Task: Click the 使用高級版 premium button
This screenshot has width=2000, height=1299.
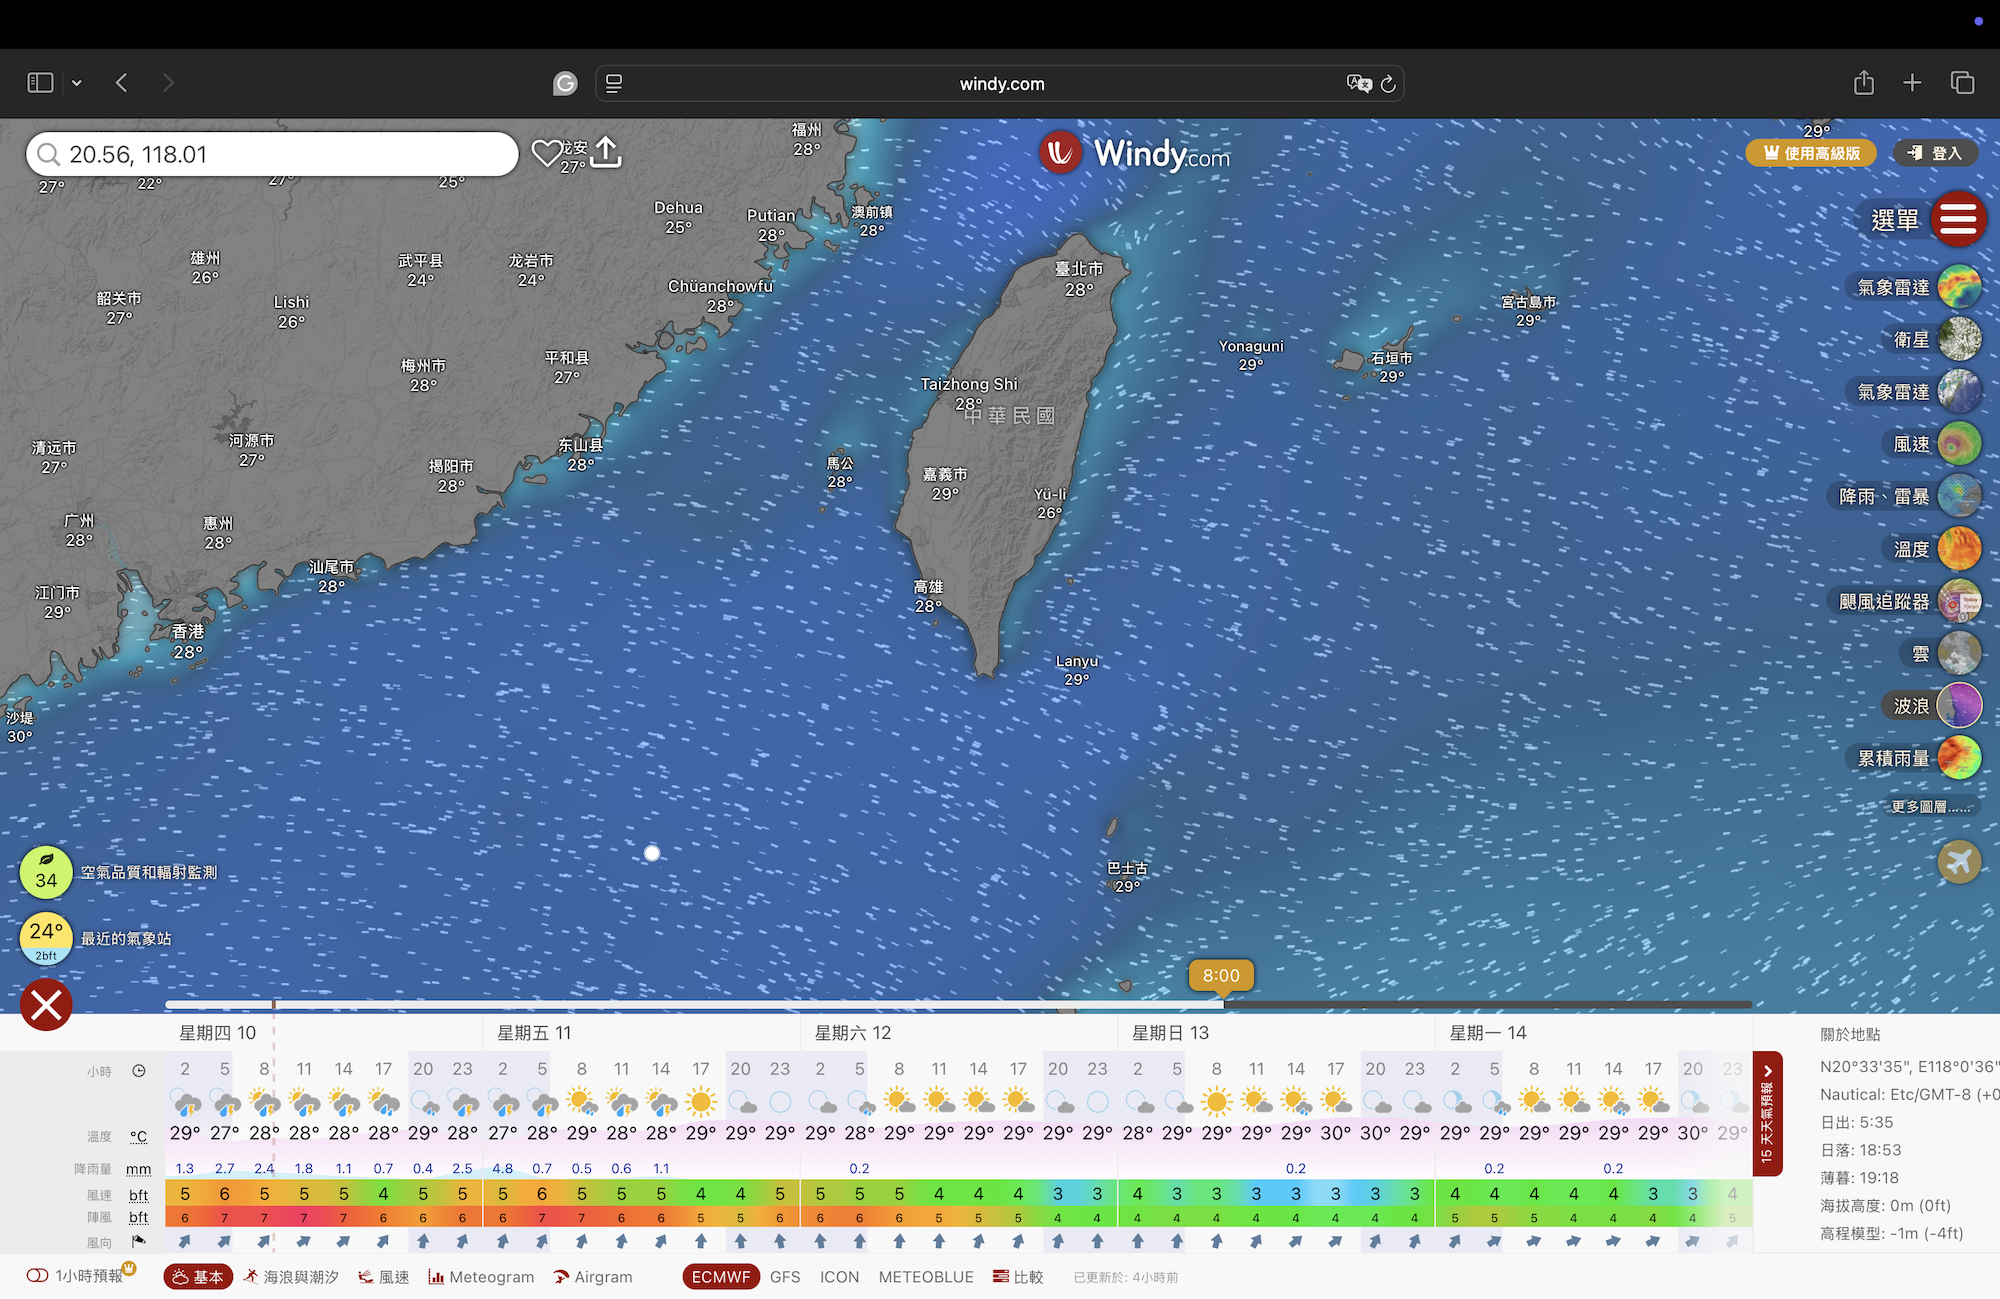Action: (1811, 153)
